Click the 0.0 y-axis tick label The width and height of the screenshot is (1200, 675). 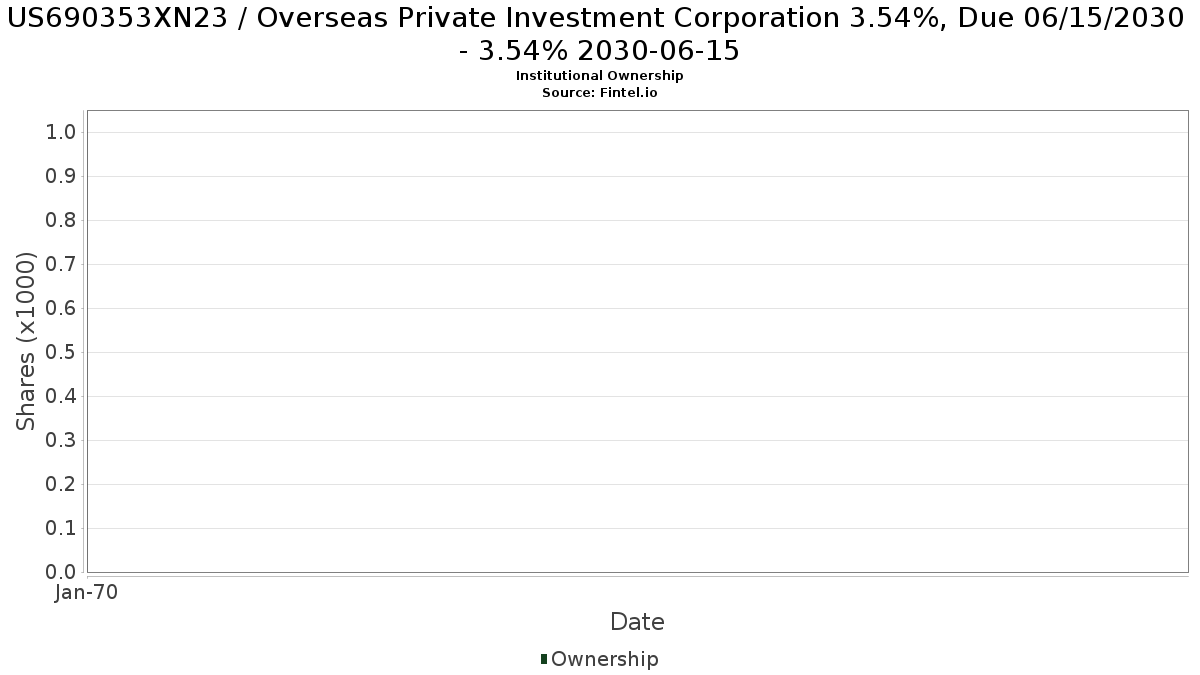tap(61, 572)
